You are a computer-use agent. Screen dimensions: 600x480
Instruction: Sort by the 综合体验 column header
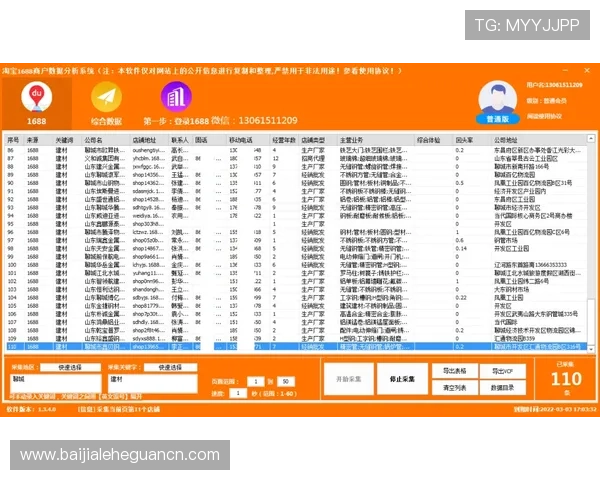tap(434, 140)
